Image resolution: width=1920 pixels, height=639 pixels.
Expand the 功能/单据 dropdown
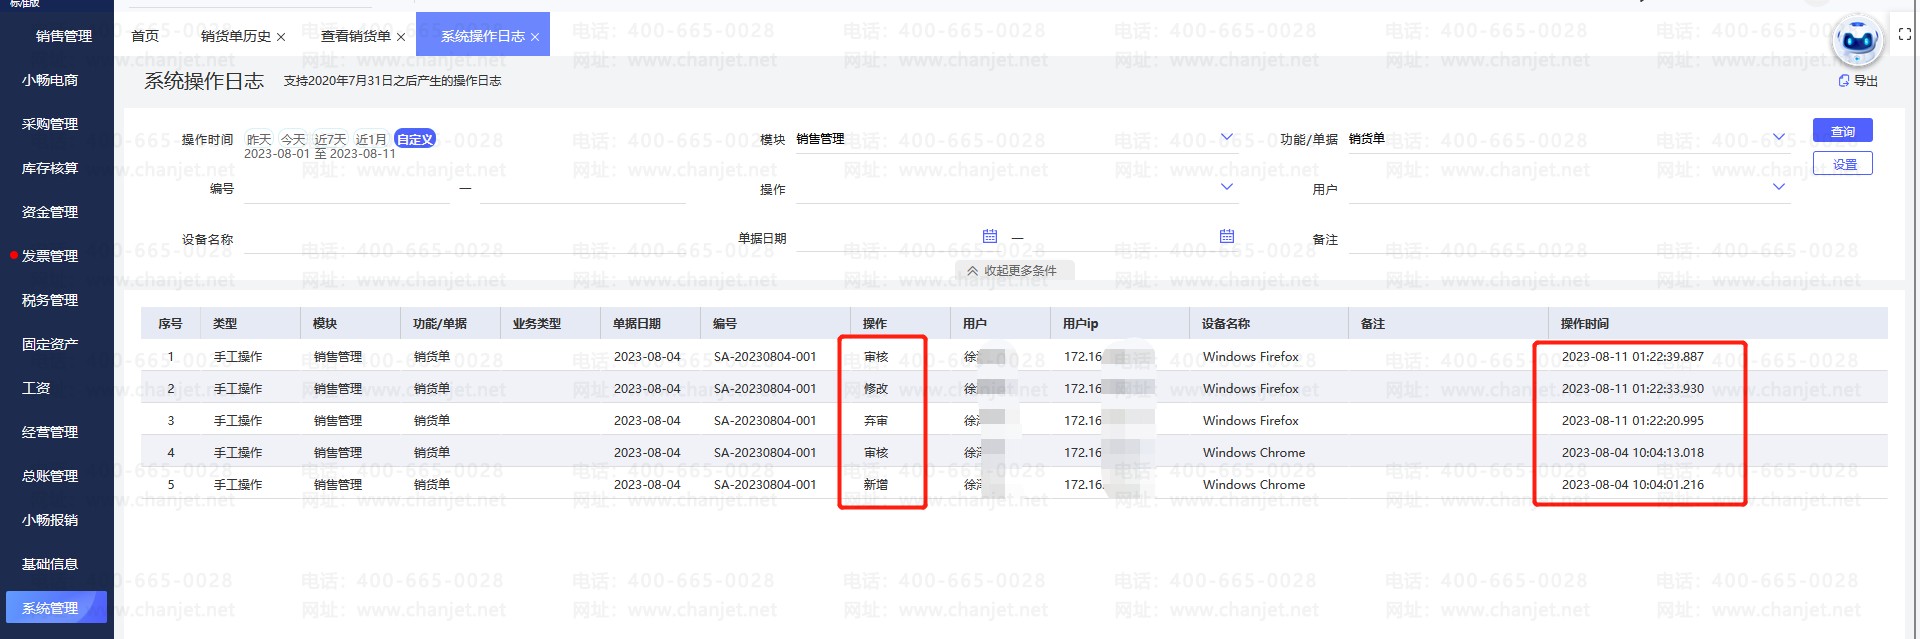pos(1778,138)
